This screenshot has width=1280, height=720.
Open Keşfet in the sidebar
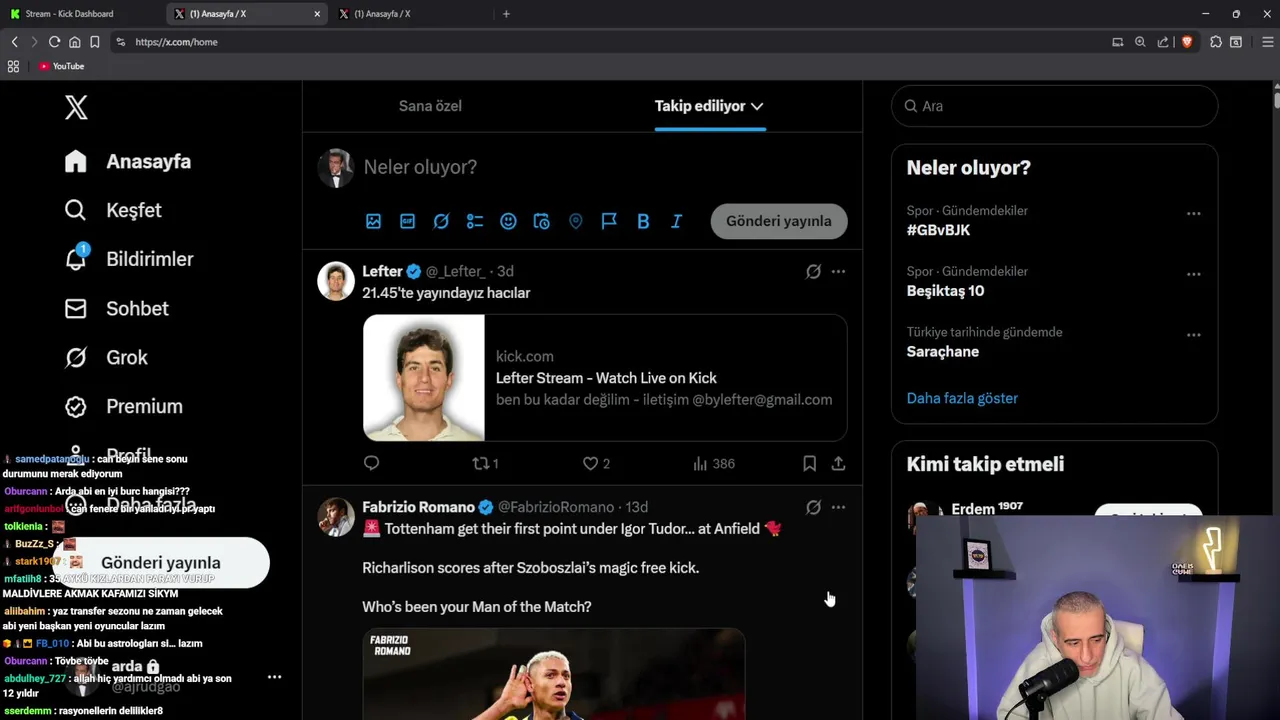click(x=112, y=210)
